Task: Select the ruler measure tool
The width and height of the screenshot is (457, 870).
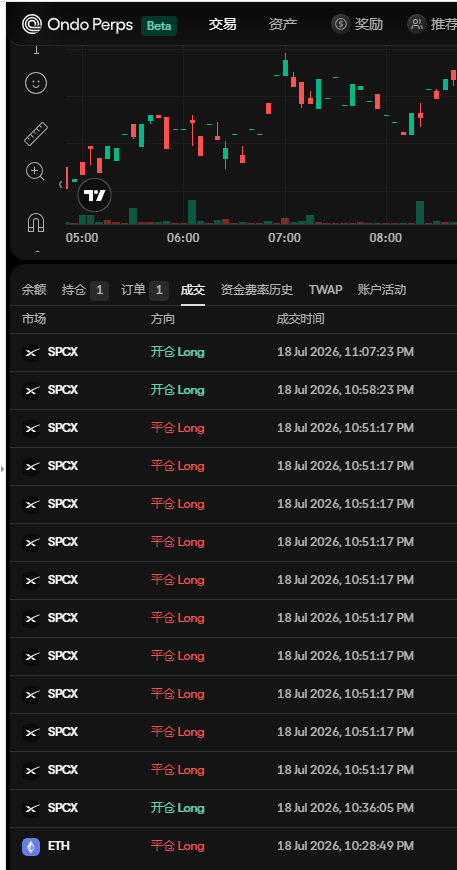Action: 36,134
